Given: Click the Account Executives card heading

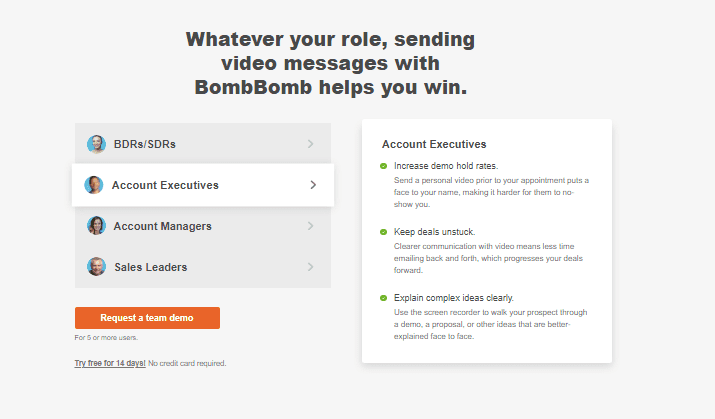Looking at the screenshot, I should [434, 145].
